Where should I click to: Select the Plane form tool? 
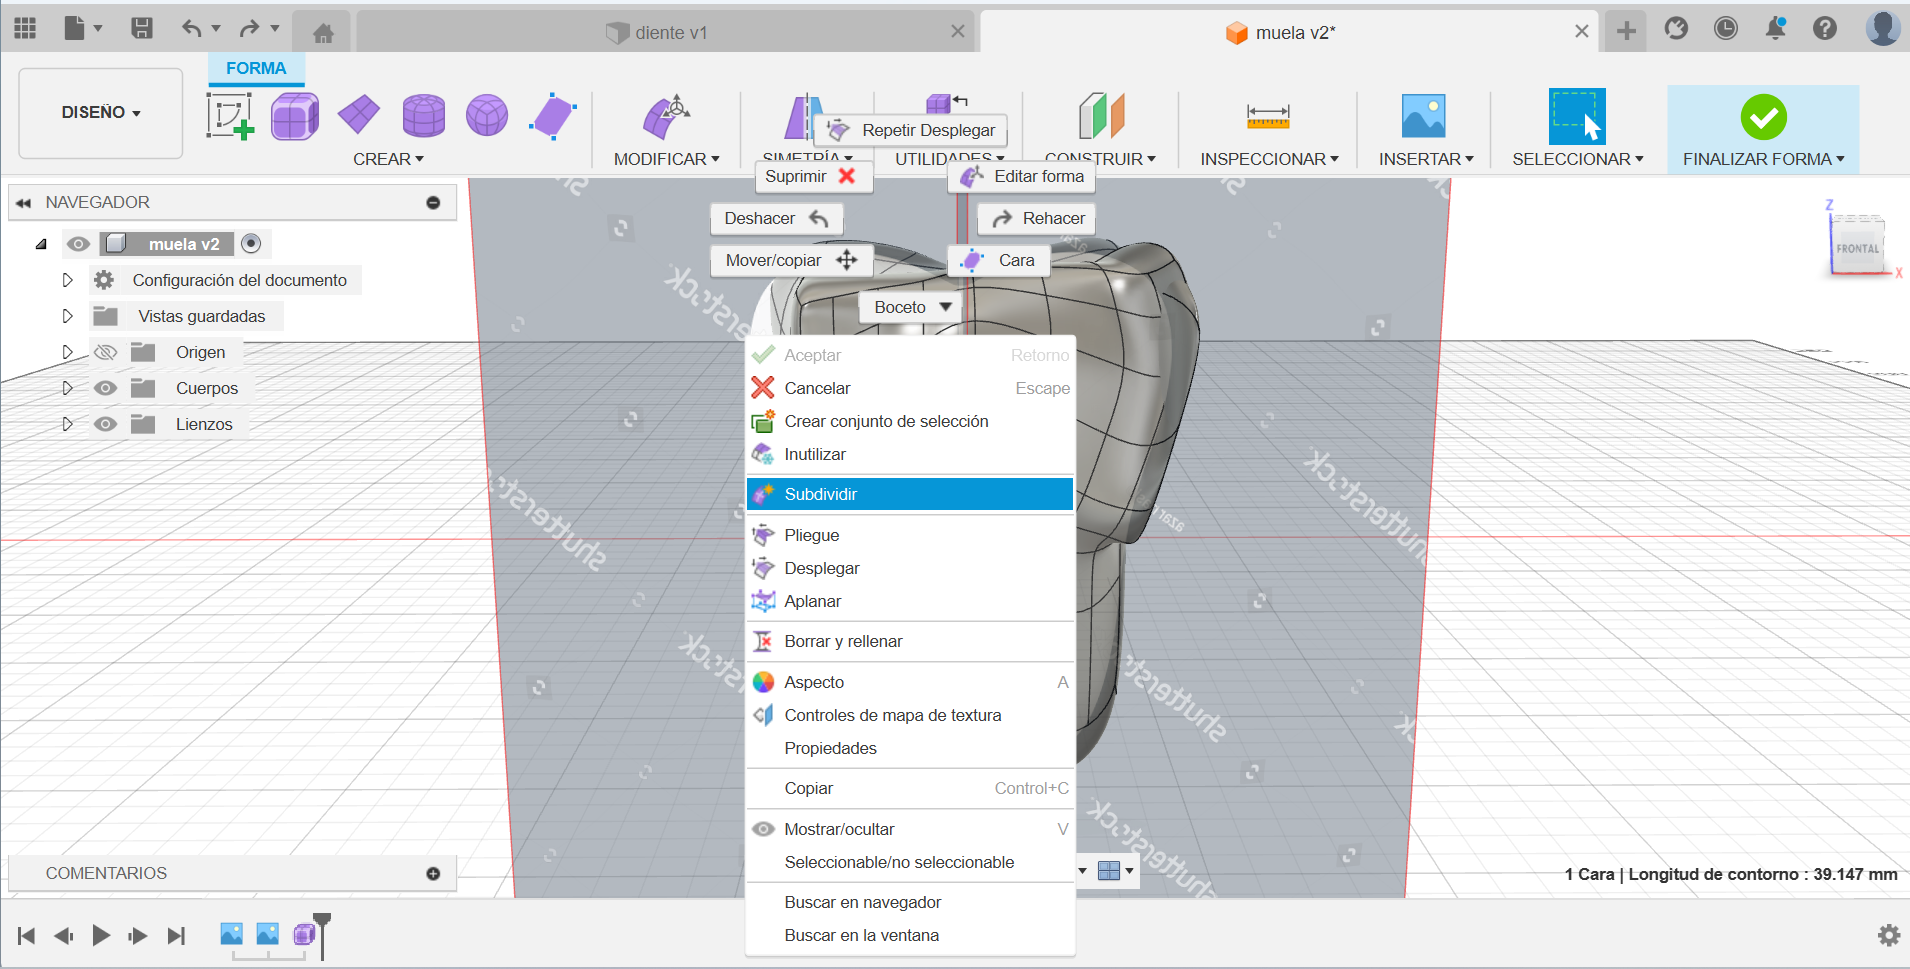(x=359, y=115)
